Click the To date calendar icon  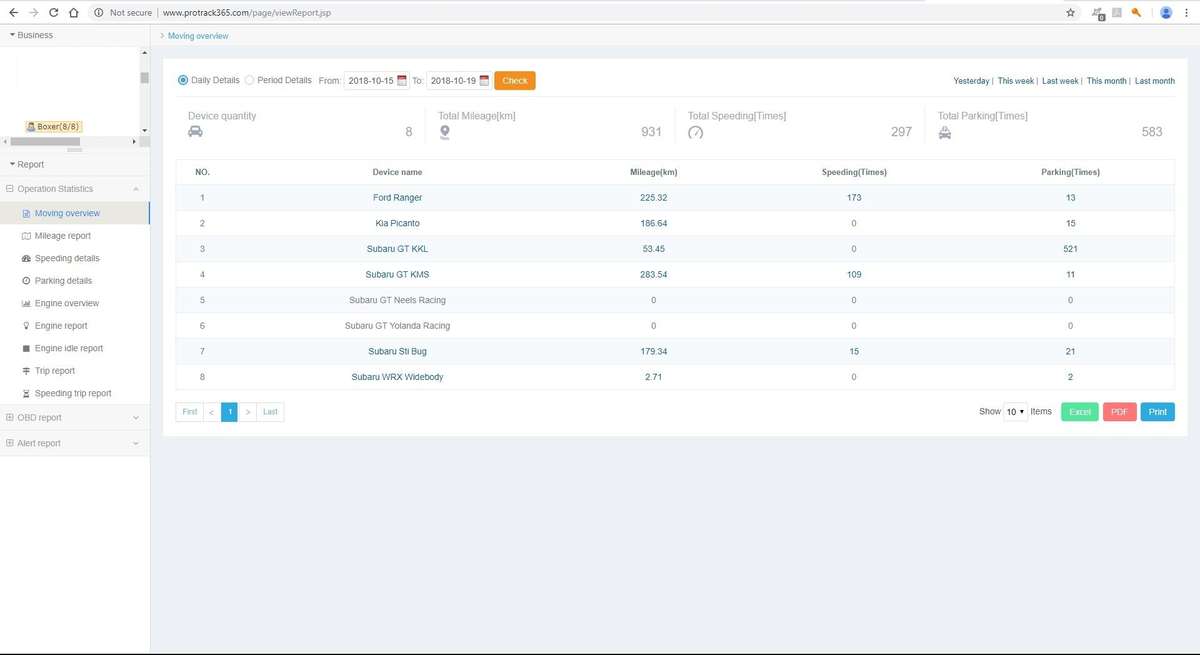(x=484, y=81)
